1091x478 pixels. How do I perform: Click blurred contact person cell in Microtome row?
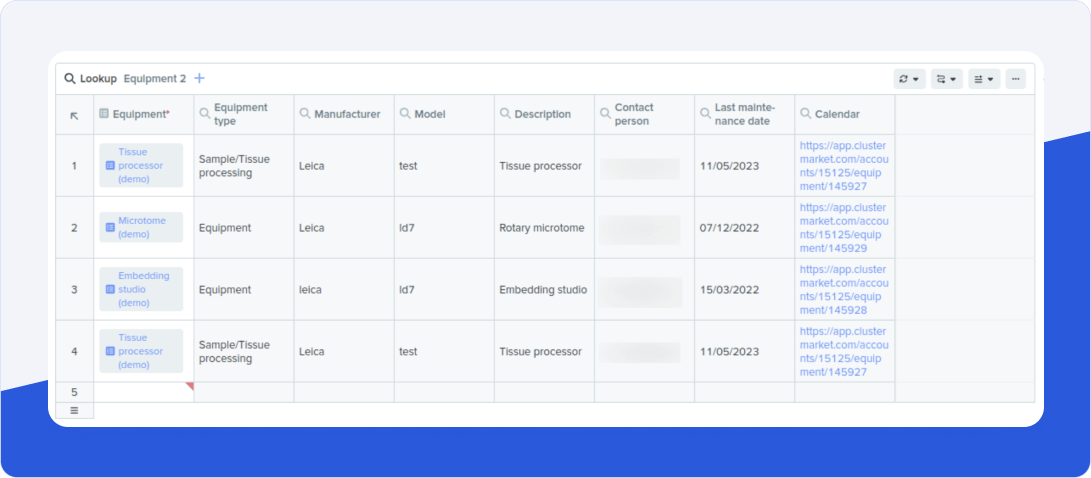645,228
